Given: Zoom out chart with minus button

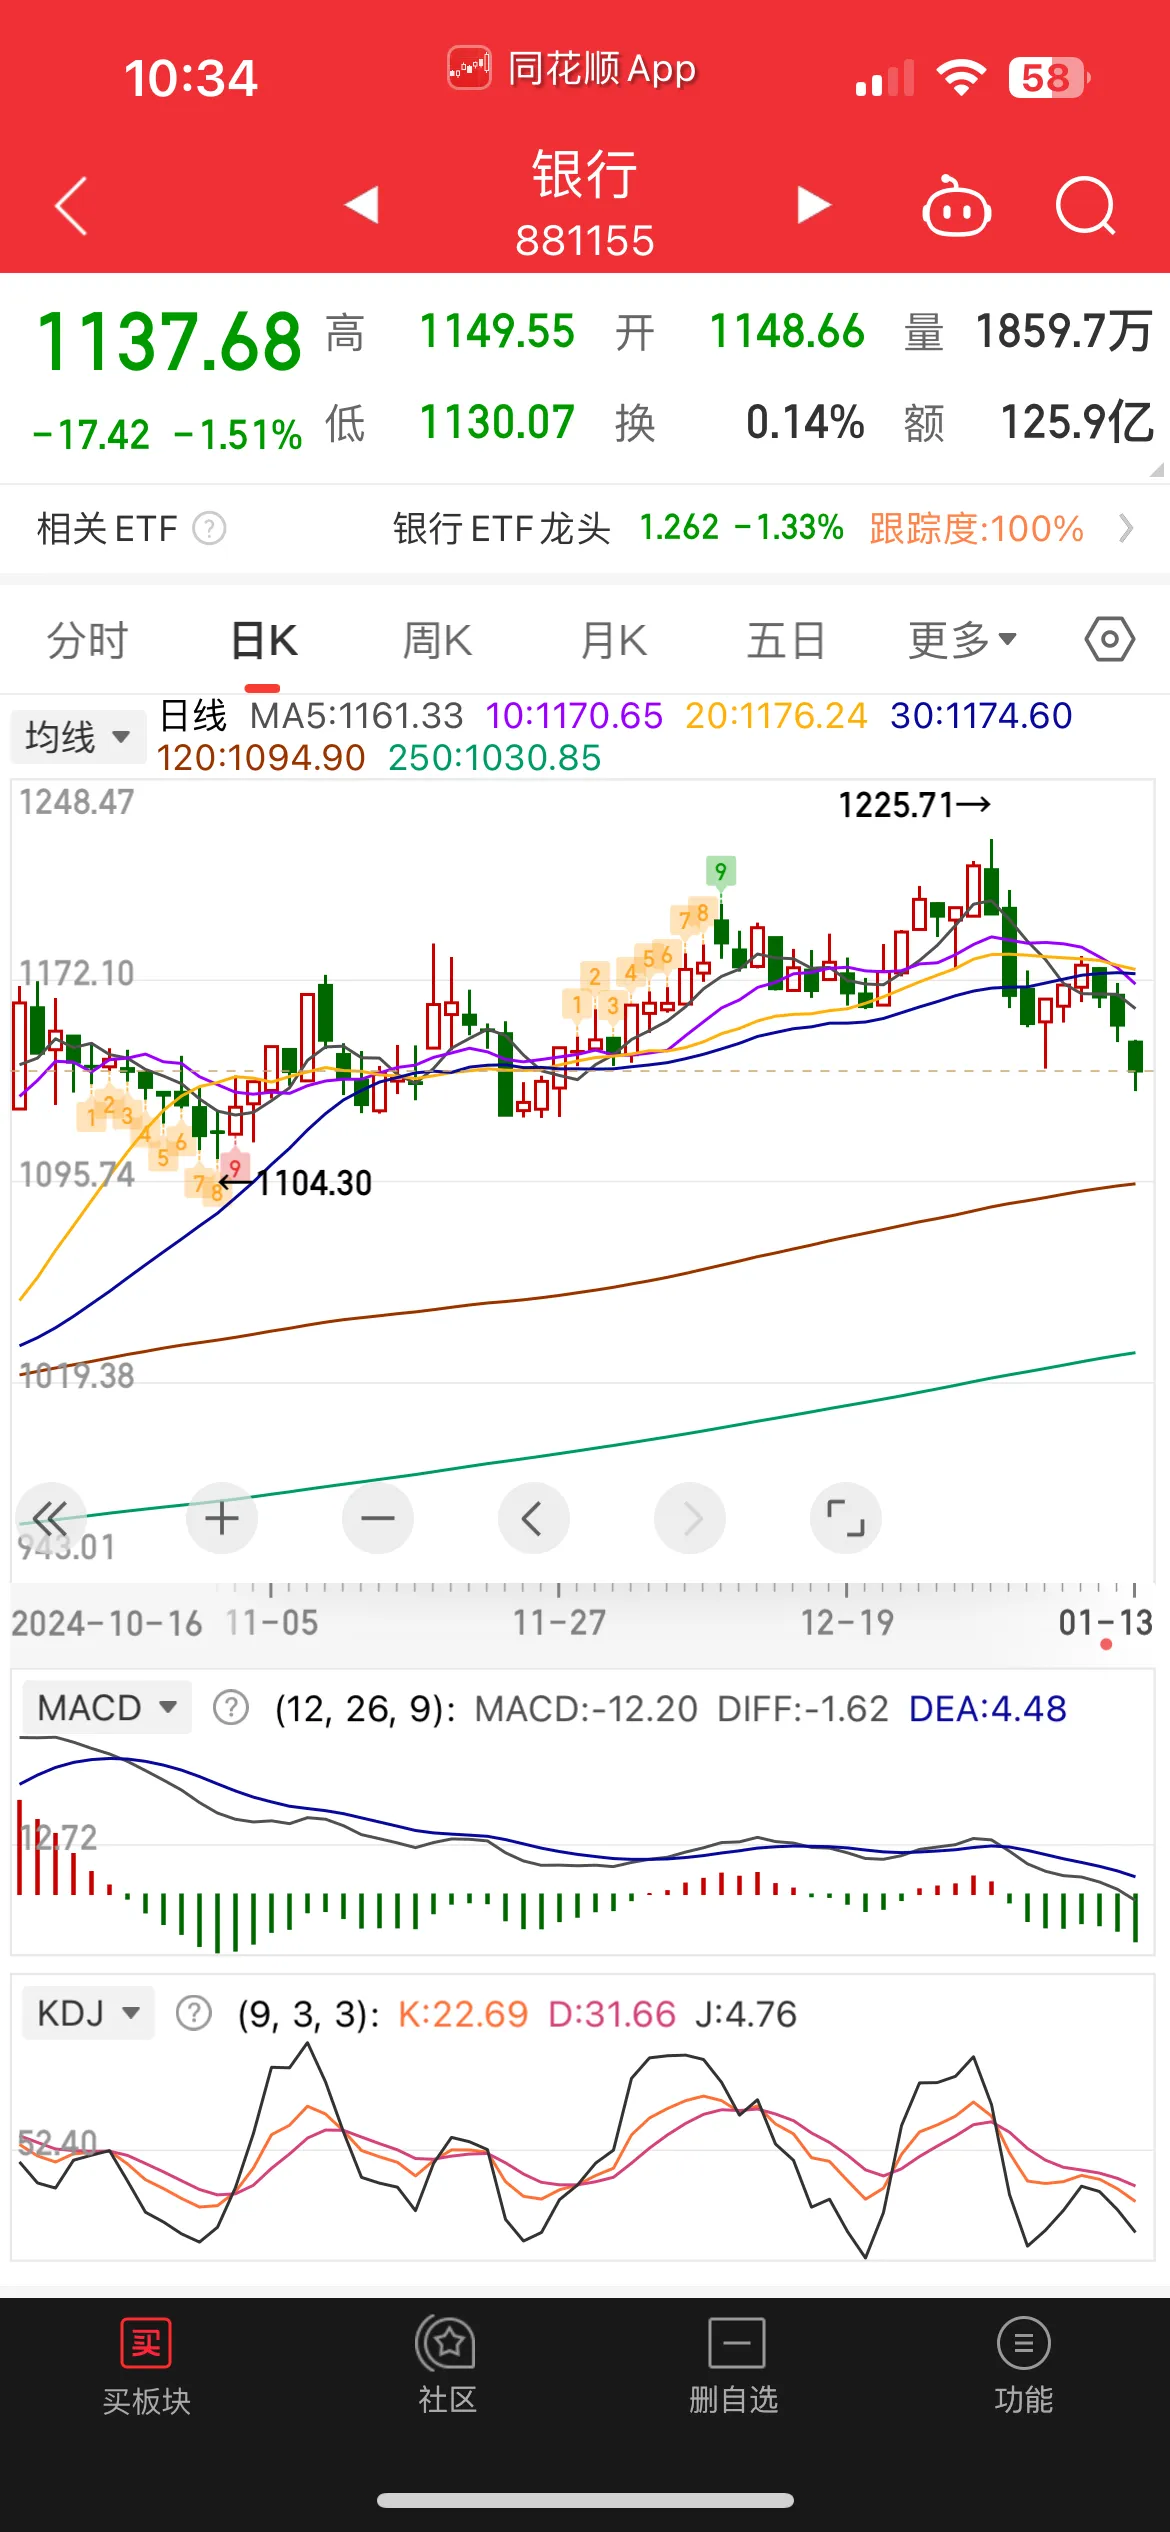Looking at the screenshot, I should (378, 1518).
